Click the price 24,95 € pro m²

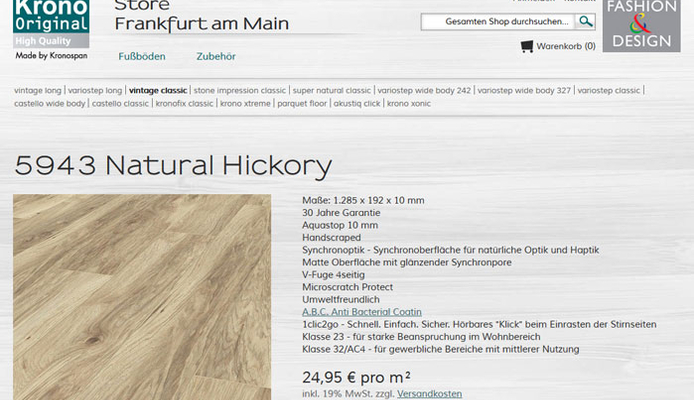tap(356, 377)
